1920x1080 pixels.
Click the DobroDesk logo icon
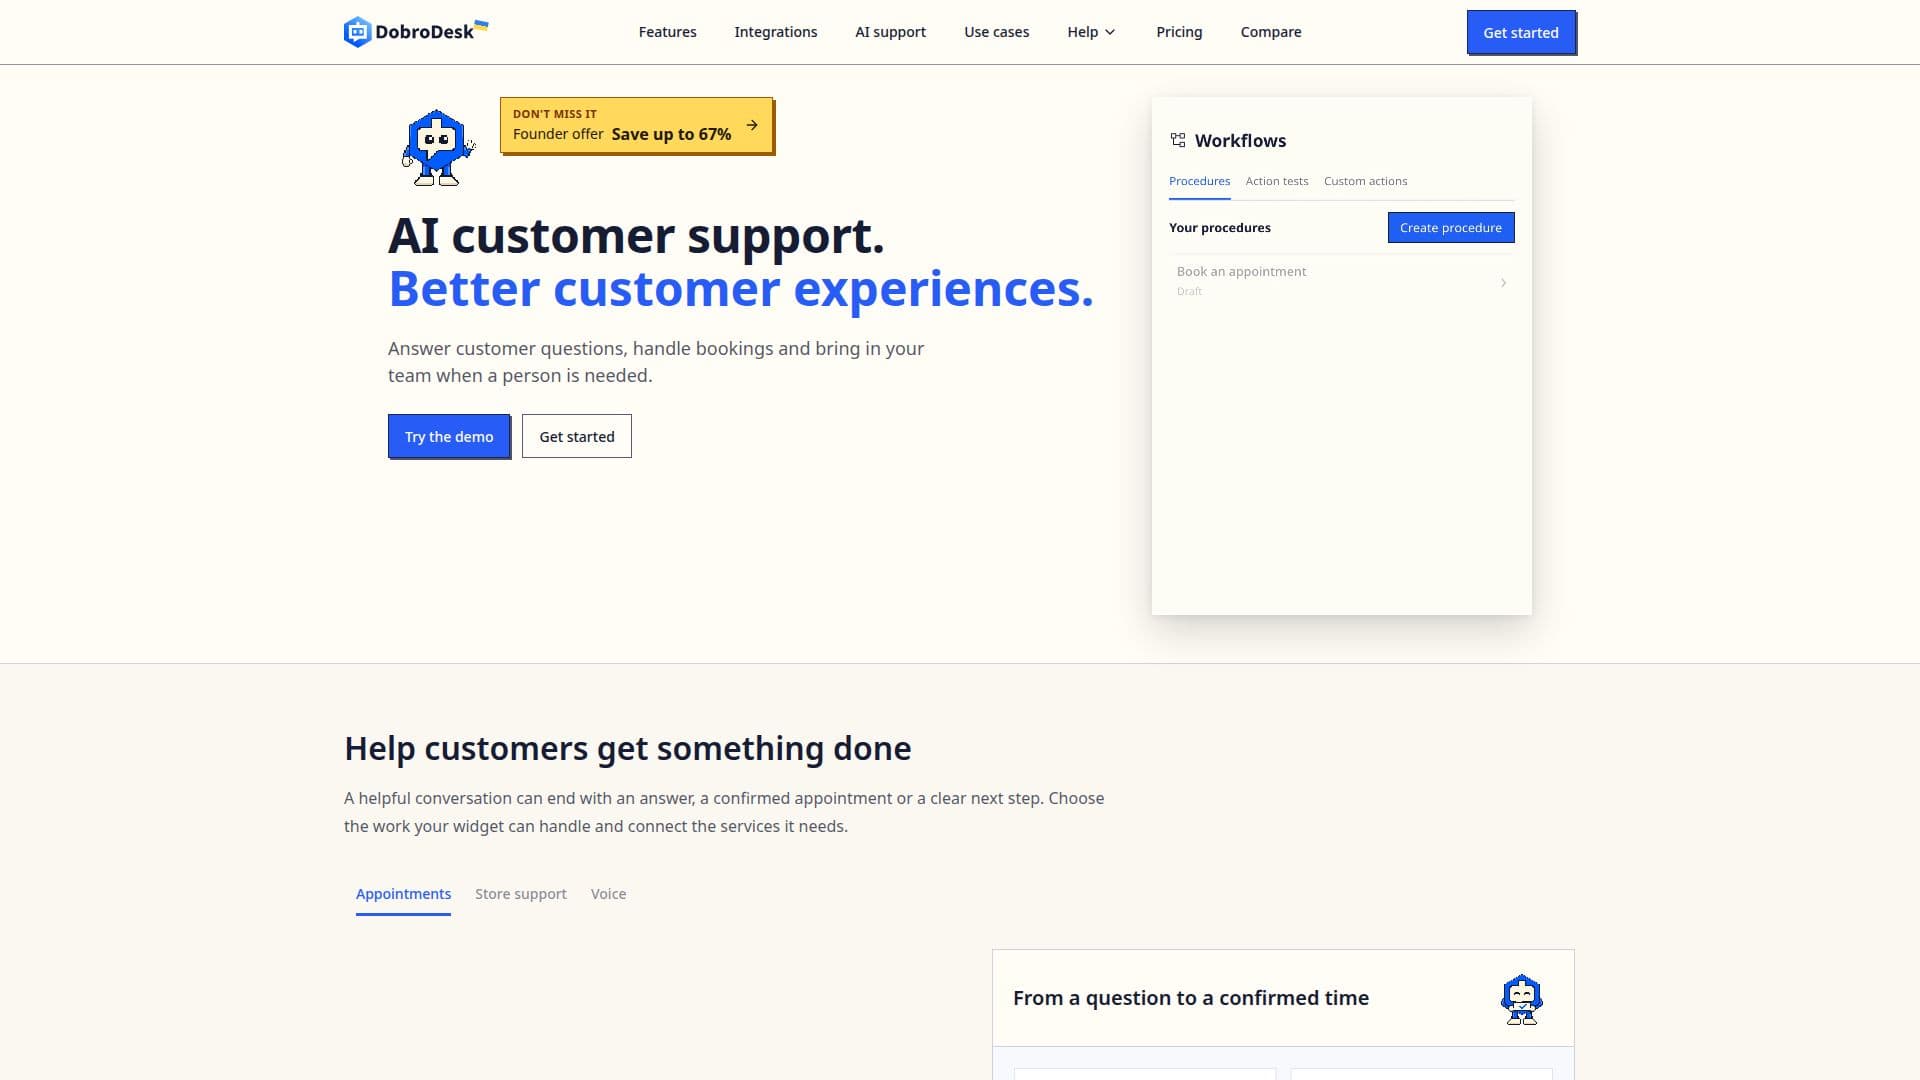click(x=357, y=32)
